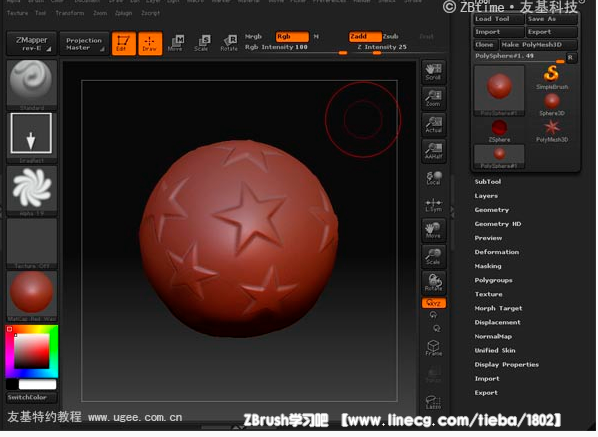Activate the Edit mode button
This screenshot has width=598, height=437.
coord(124,43)
